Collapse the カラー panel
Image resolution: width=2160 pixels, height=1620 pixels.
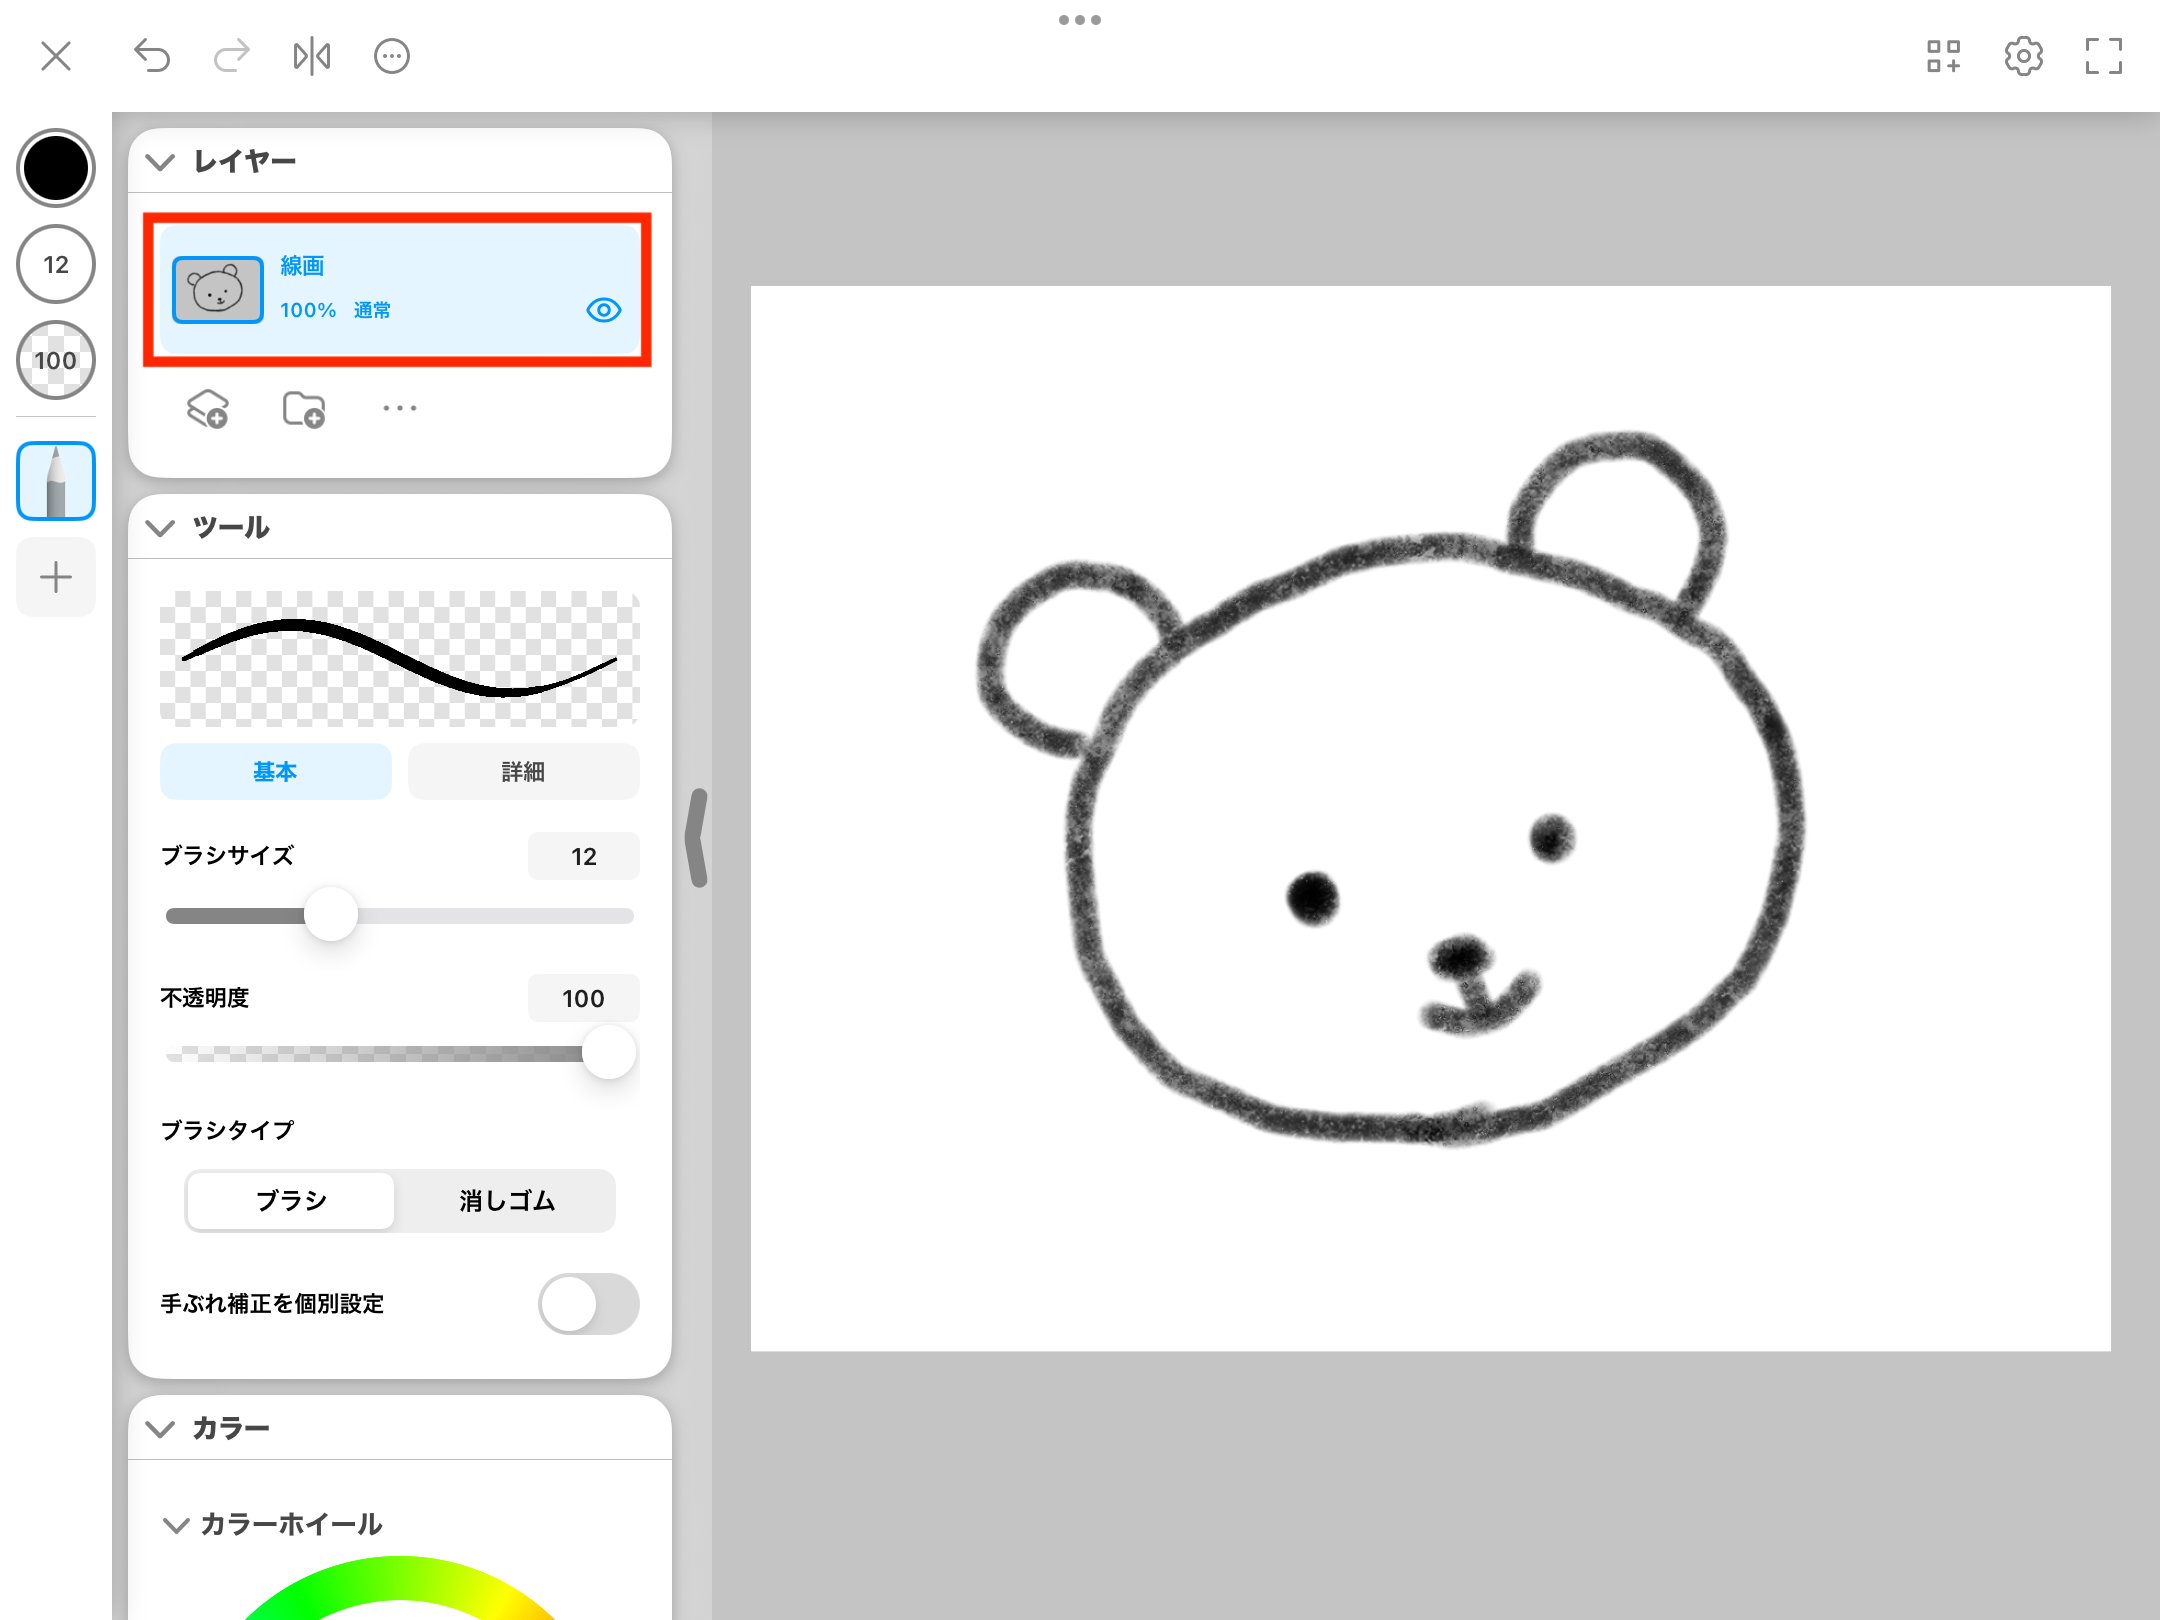(160, 1428)
